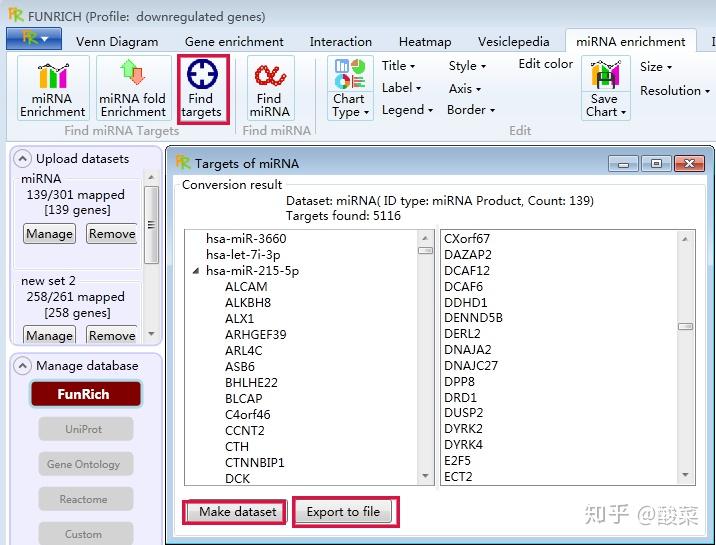This screenshot has width=716, height=545.
Task: Open the FunRich application menu button
Action: click(x=34, y=39)
